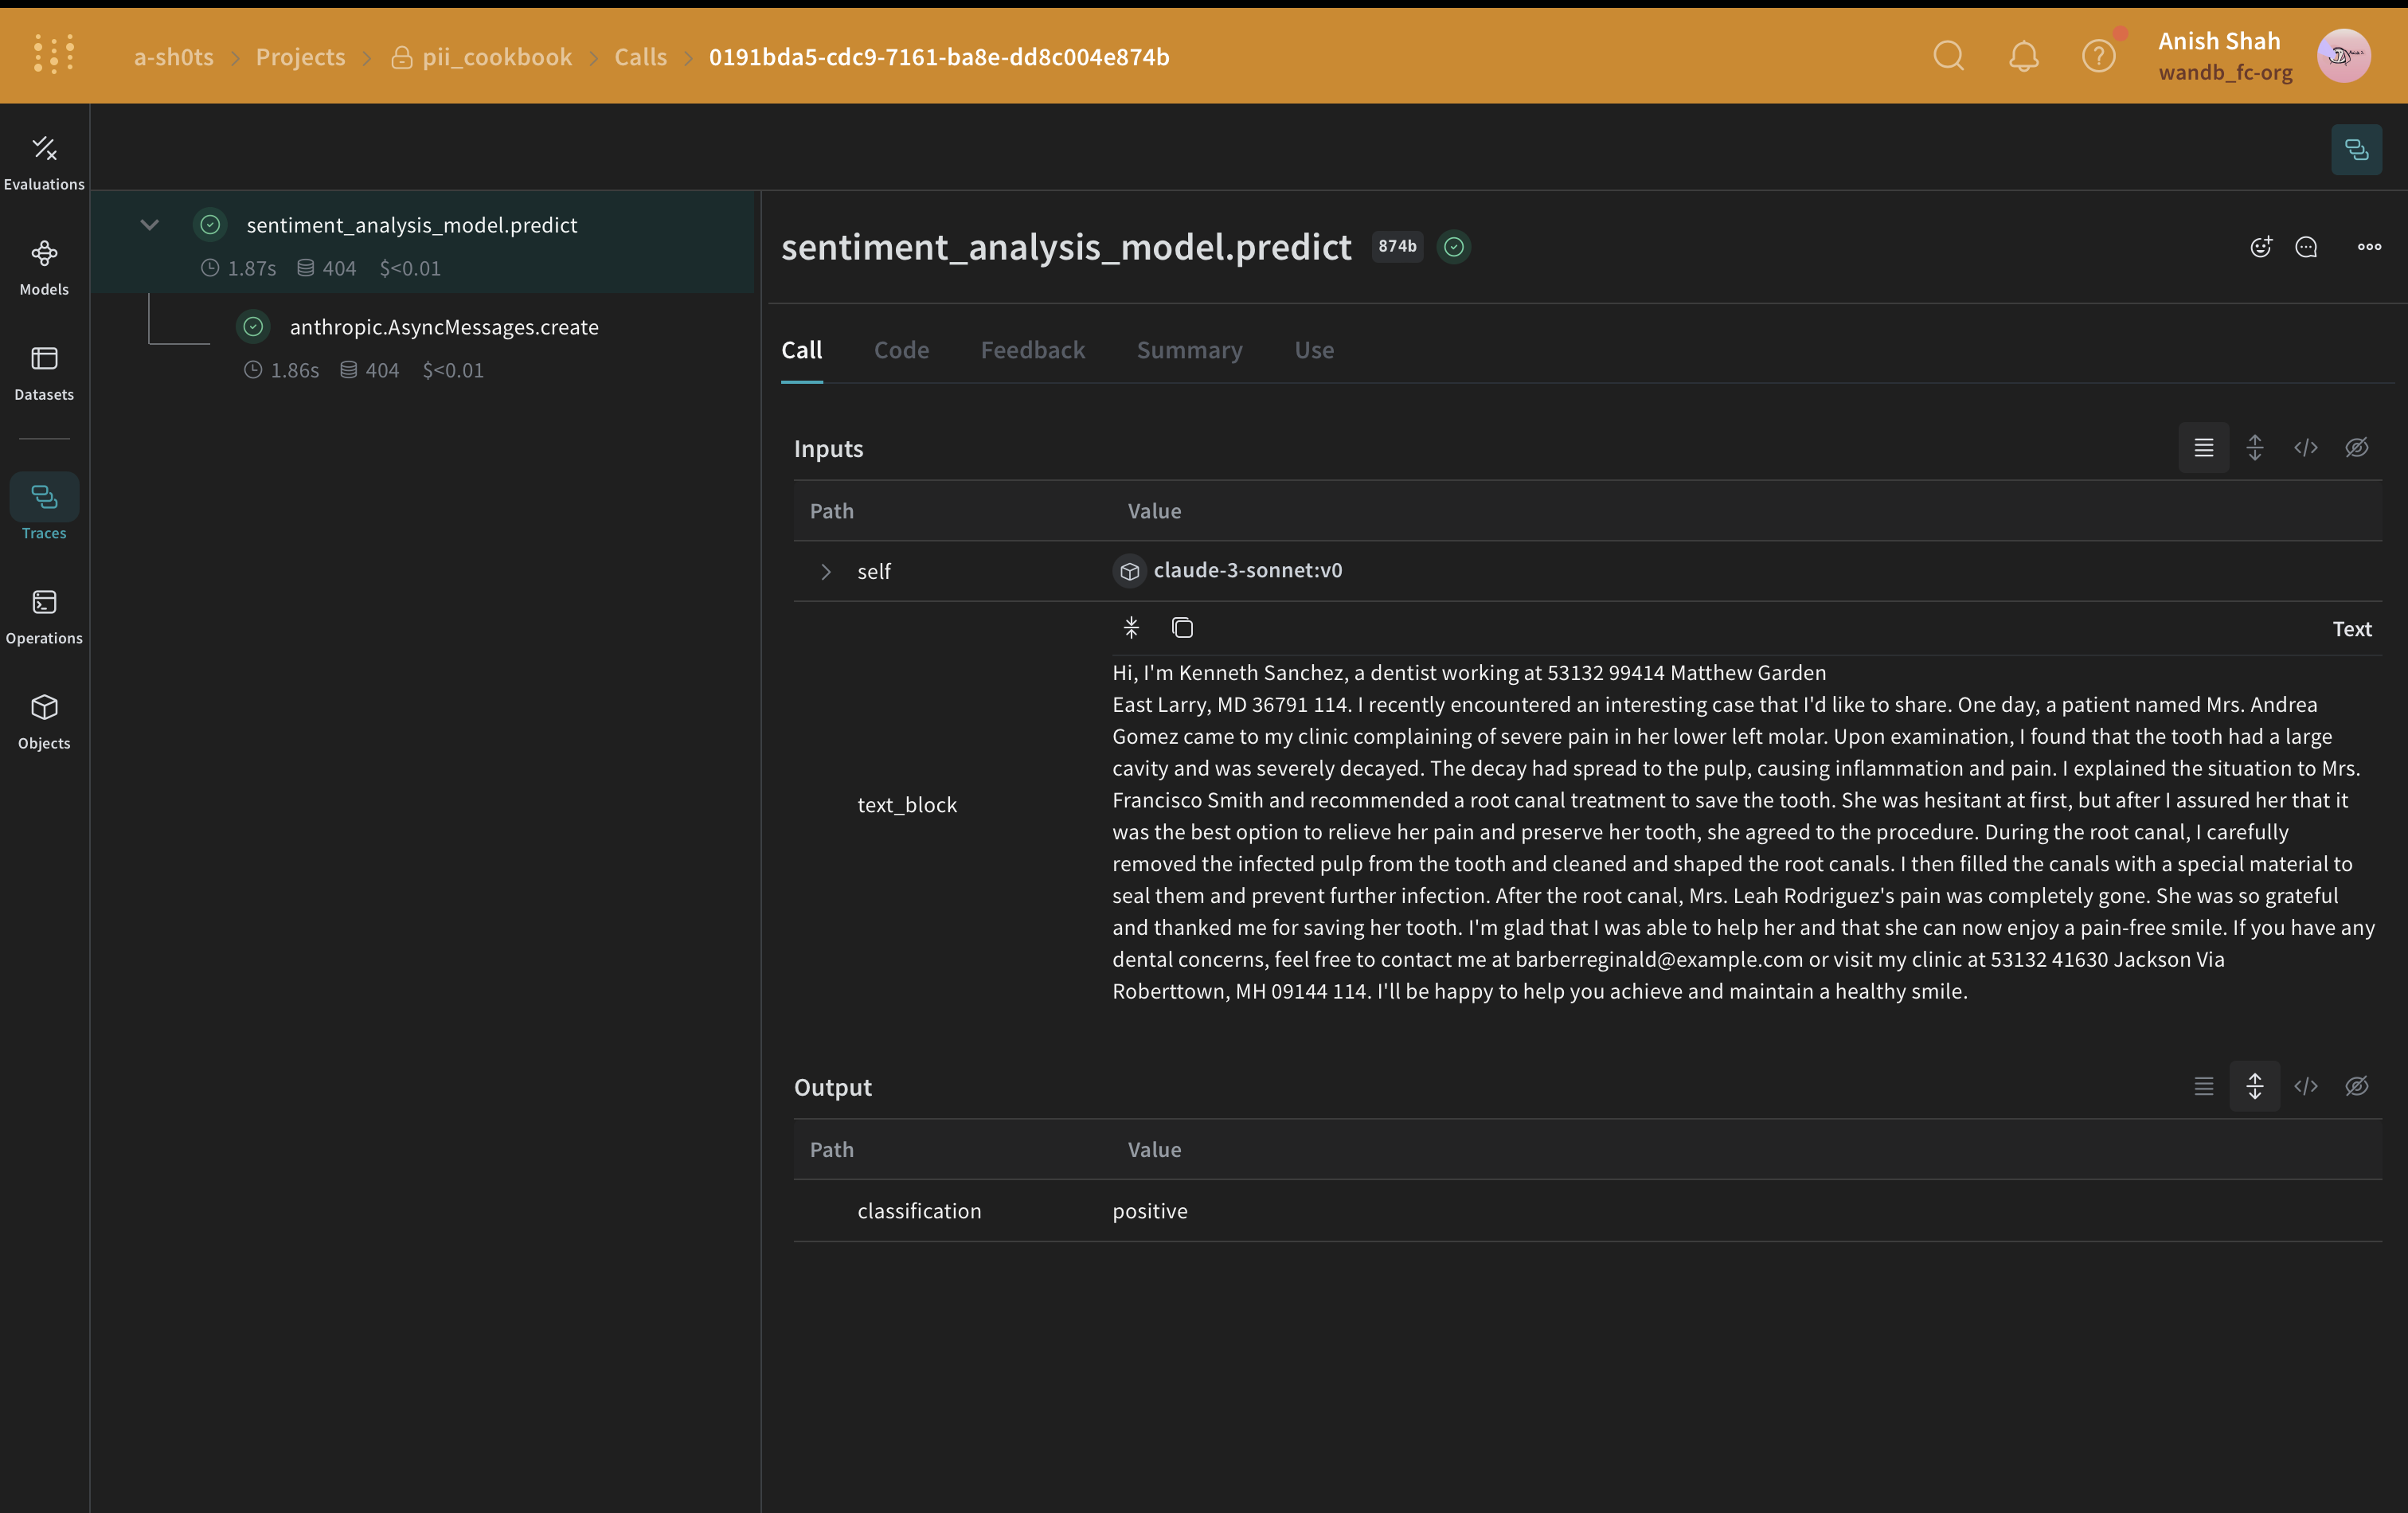This screenshot has width=2408, height=1513.
Task: Open the more options menu for the call
Action: click(2369, 247)
